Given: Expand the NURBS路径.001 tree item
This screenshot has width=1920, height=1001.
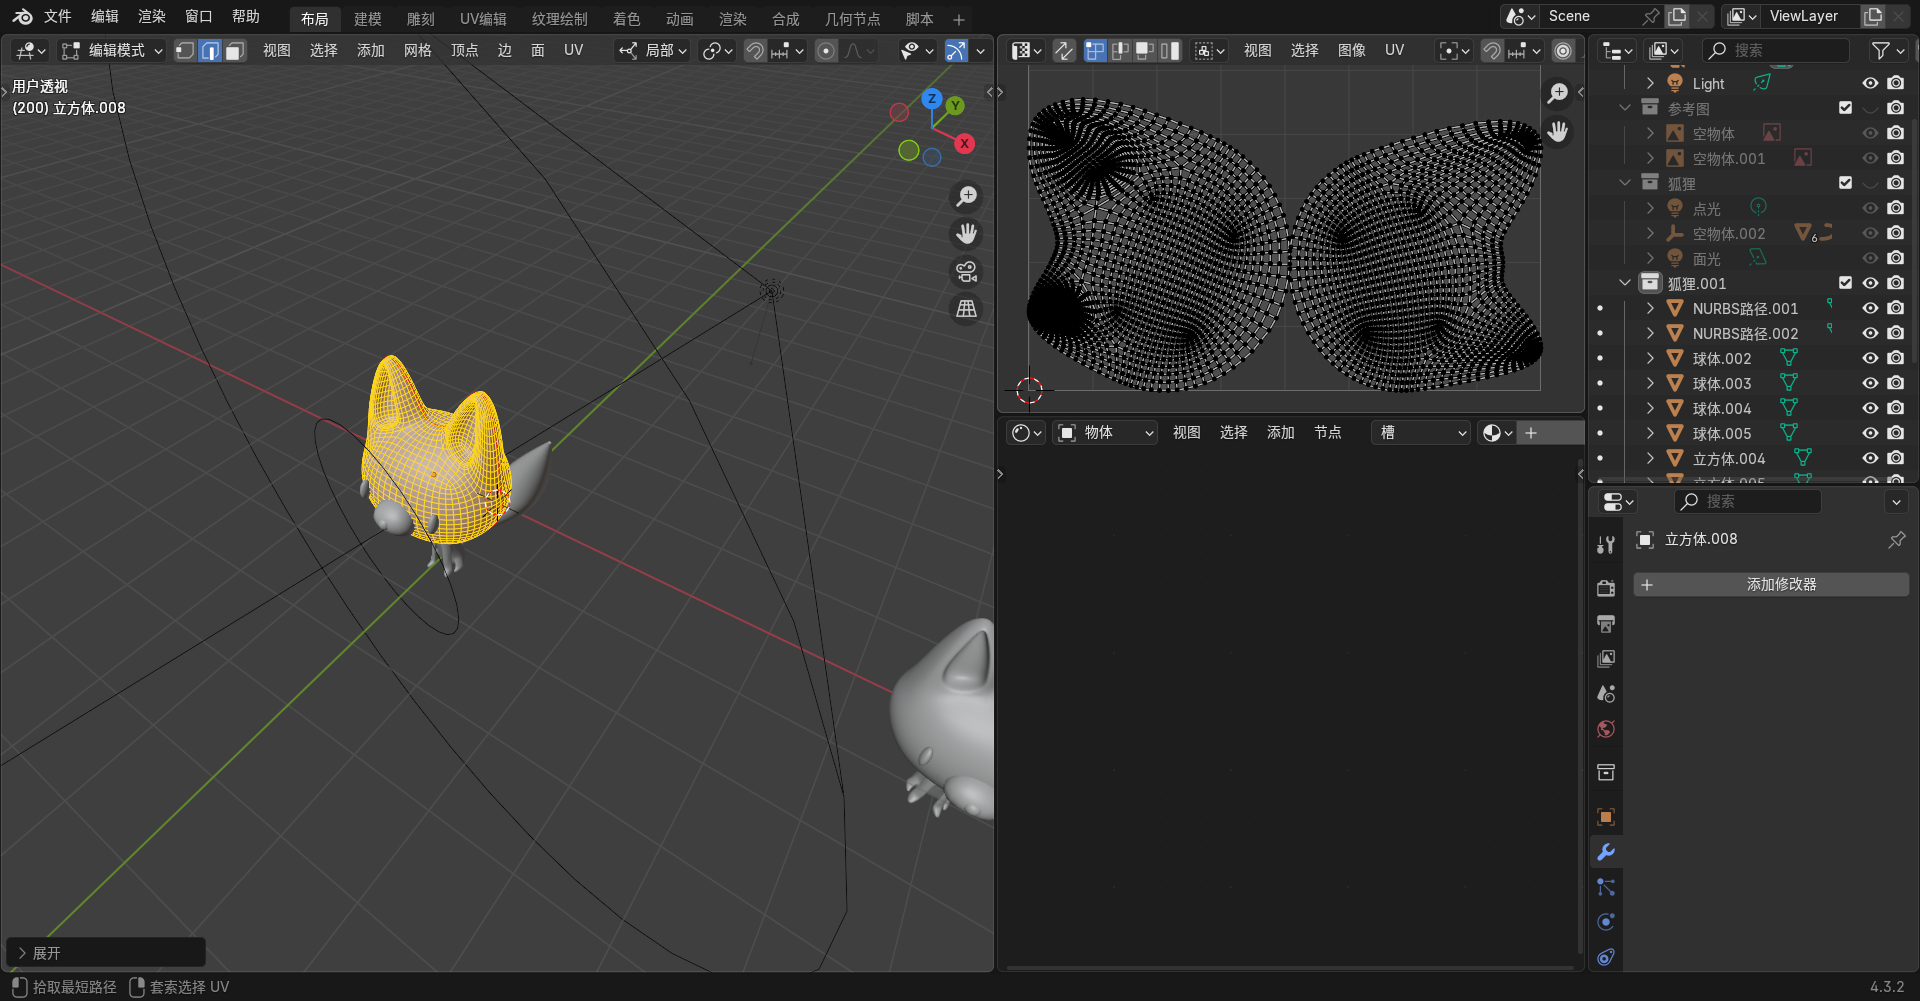Looking at the screenshot, I should tap(1650, 308).
